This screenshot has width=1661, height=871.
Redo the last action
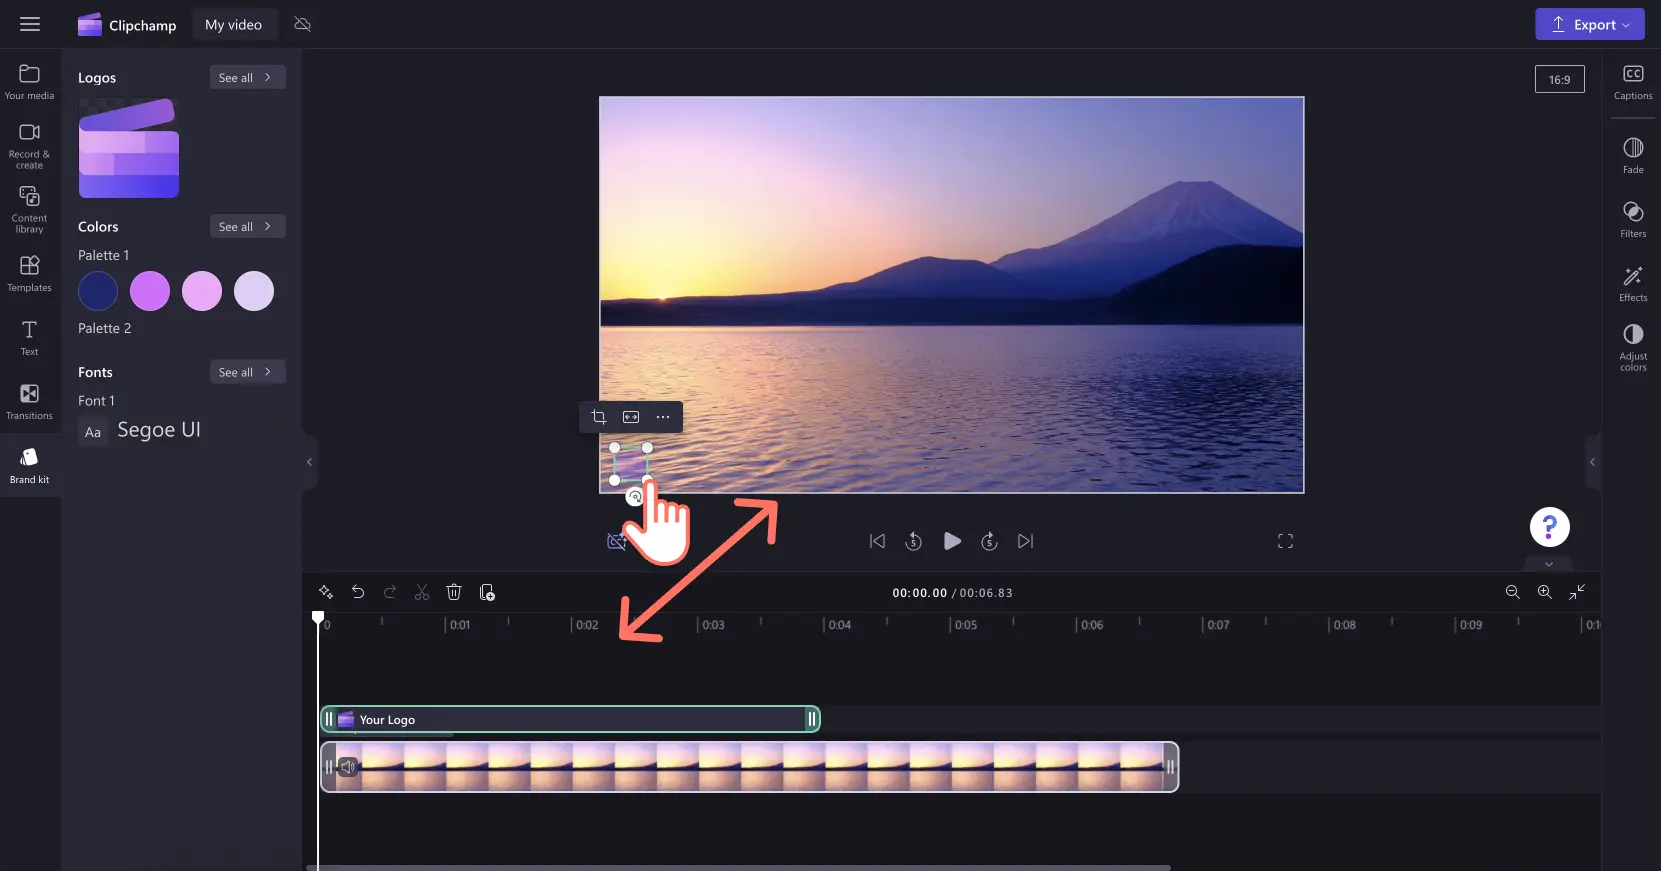(x=390, y=592)
